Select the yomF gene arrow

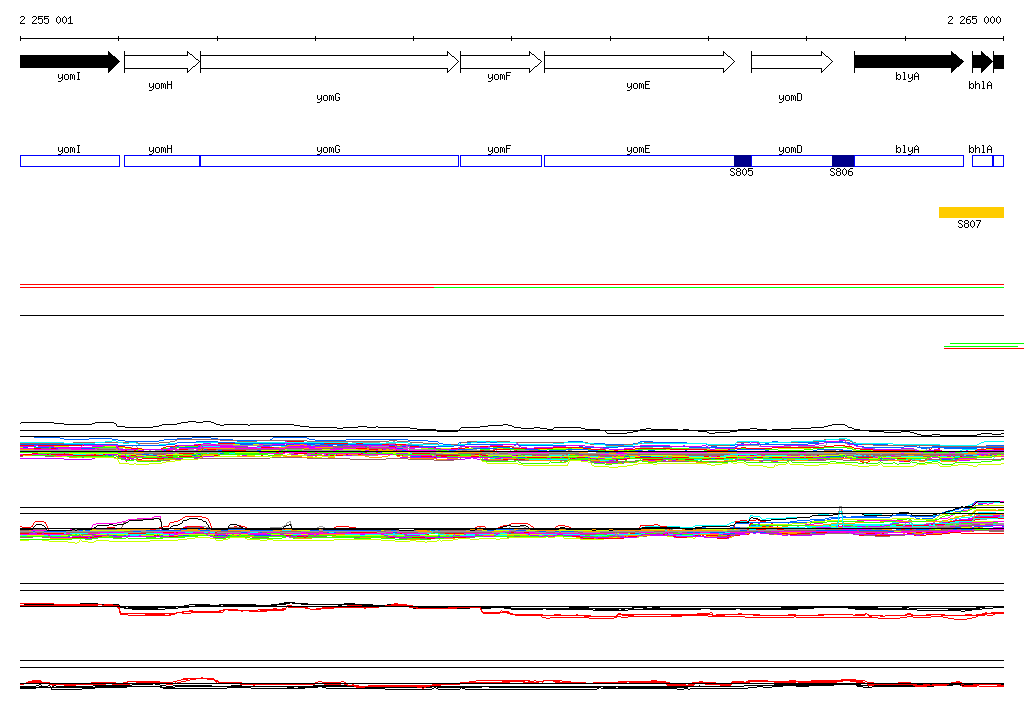tap(501, 62)
